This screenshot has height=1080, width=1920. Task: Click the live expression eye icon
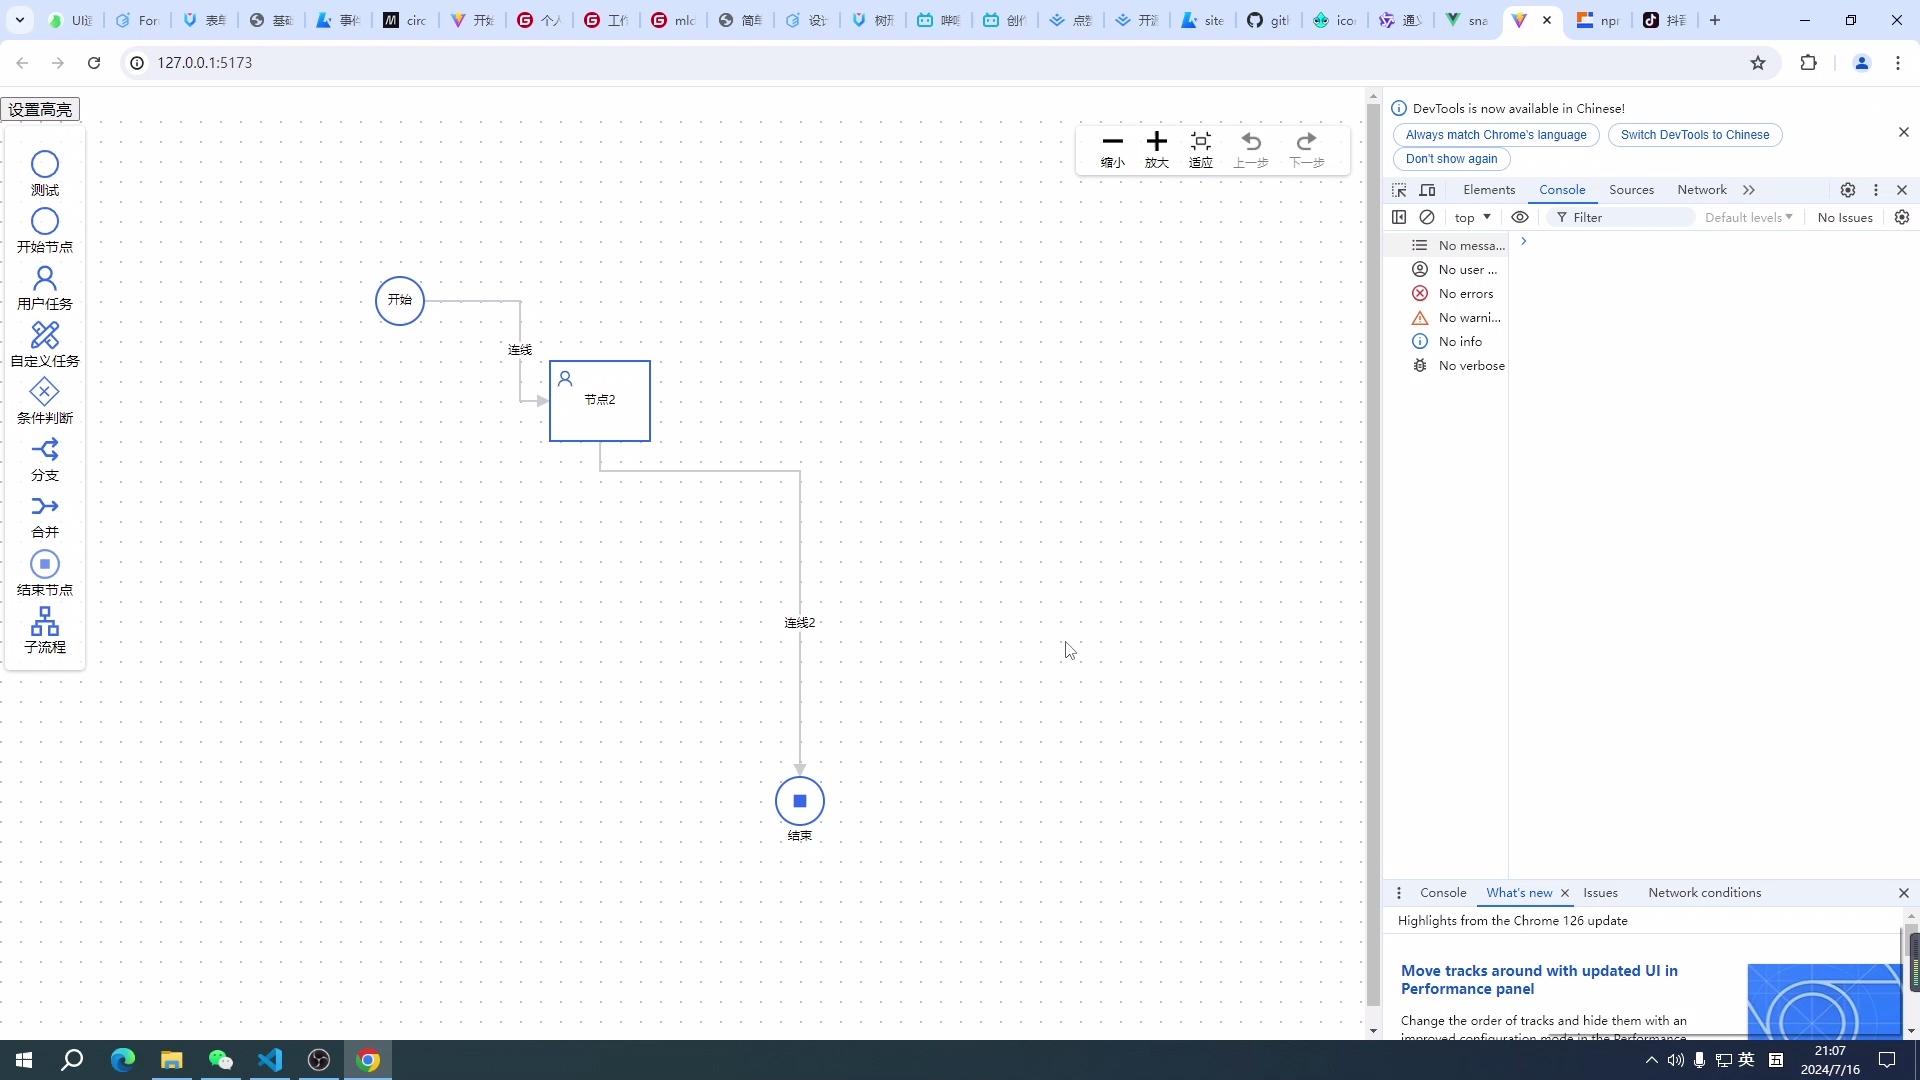pyautogui.click(x=1520, y=217)
